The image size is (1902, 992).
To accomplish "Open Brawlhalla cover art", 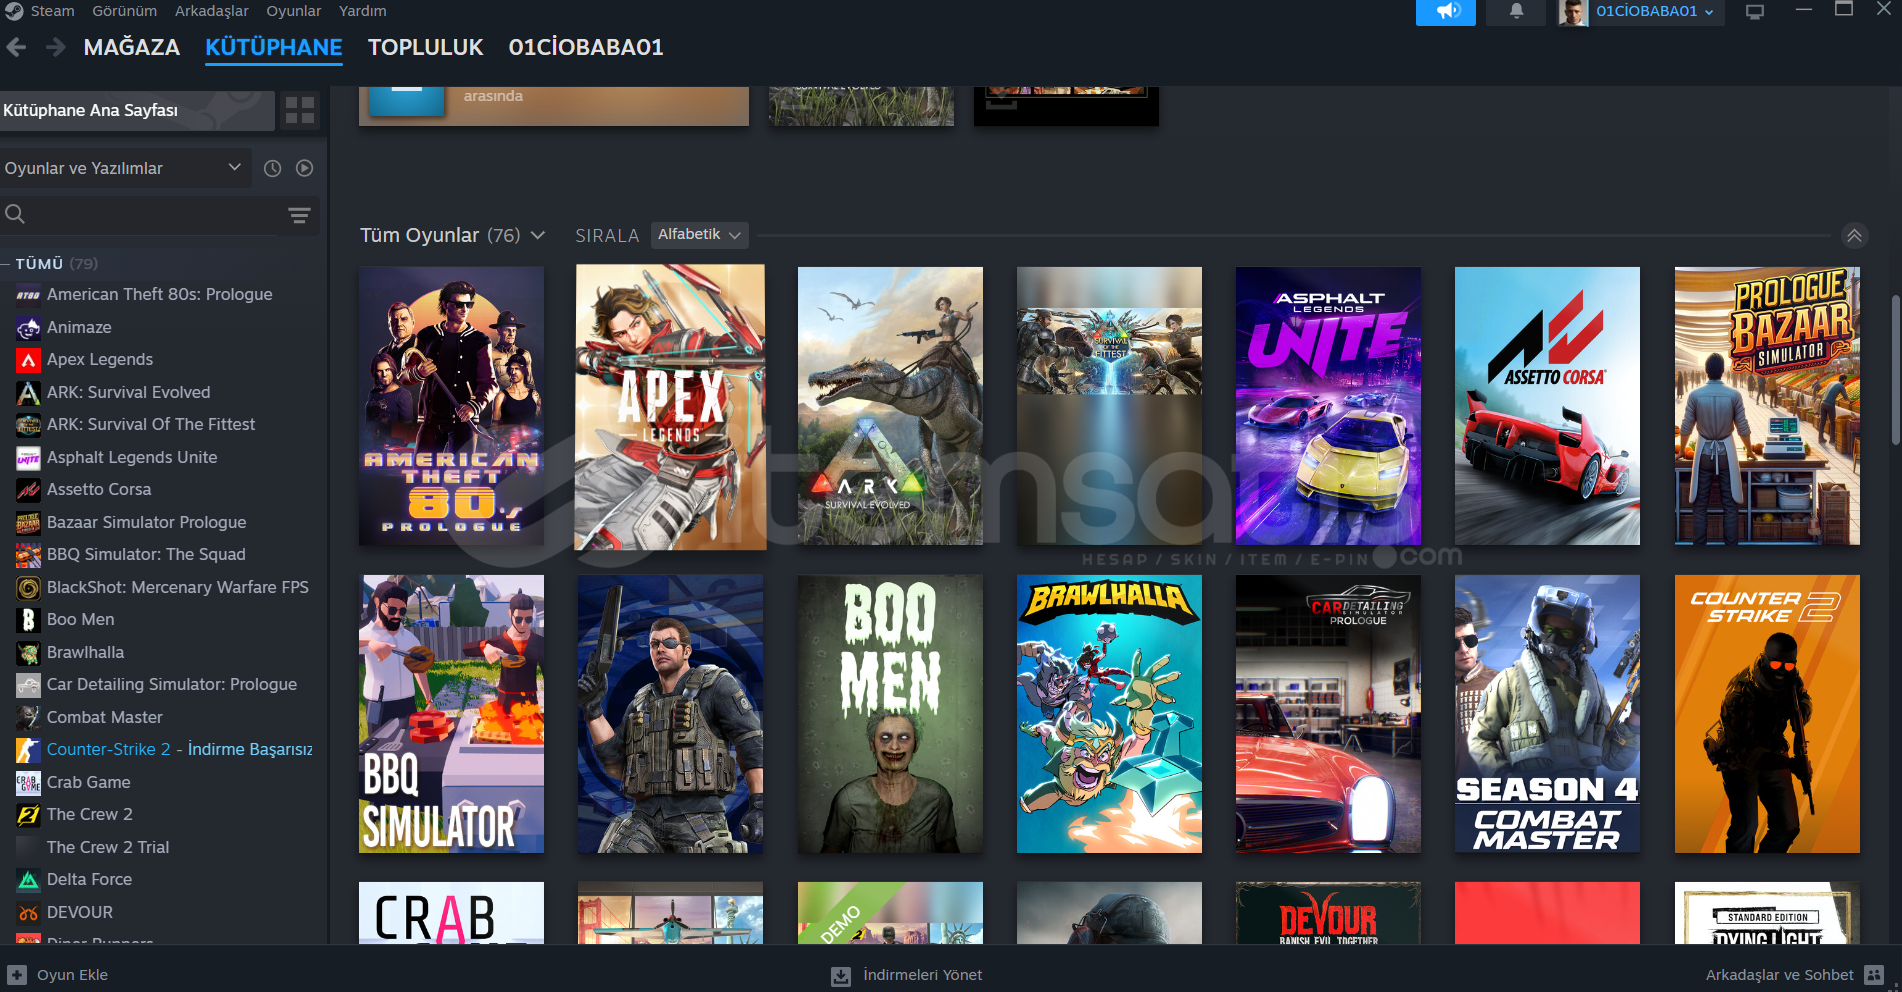I will click(x=1109, y=714).
